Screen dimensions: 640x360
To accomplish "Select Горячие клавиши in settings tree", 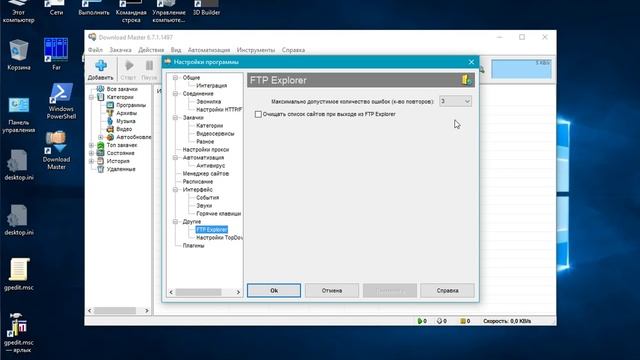I will coord(218,213).
